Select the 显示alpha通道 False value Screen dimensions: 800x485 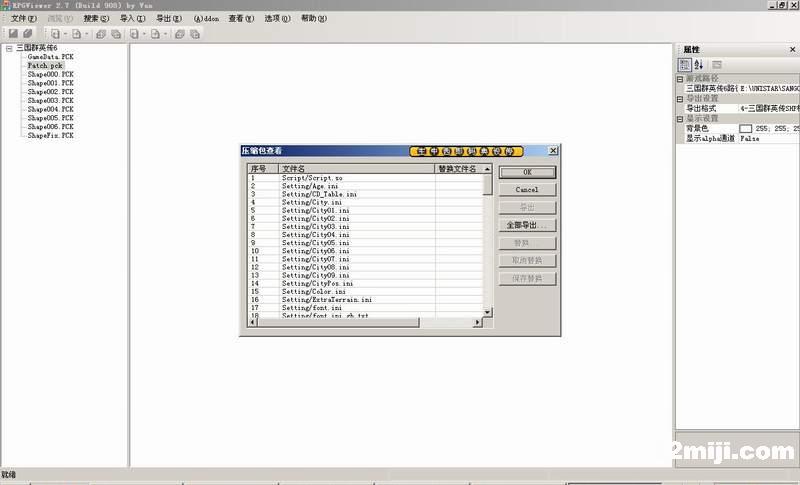769,138
